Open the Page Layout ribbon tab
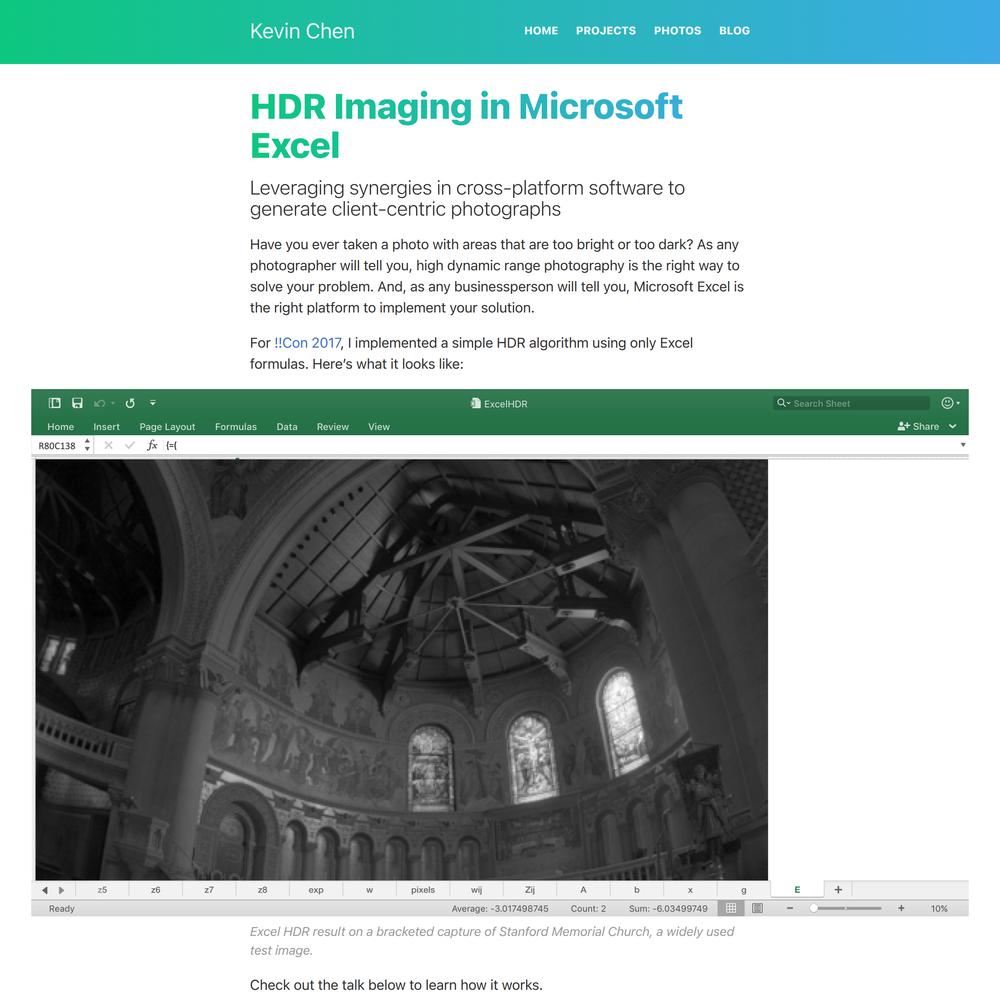This screenshot has height=1000, width=1000. (167, 427)
